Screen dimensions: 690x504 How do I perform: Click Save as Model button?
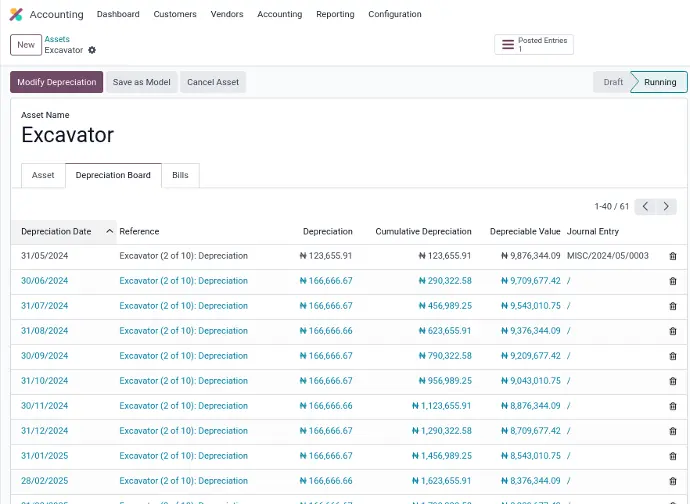click(142, 82)
